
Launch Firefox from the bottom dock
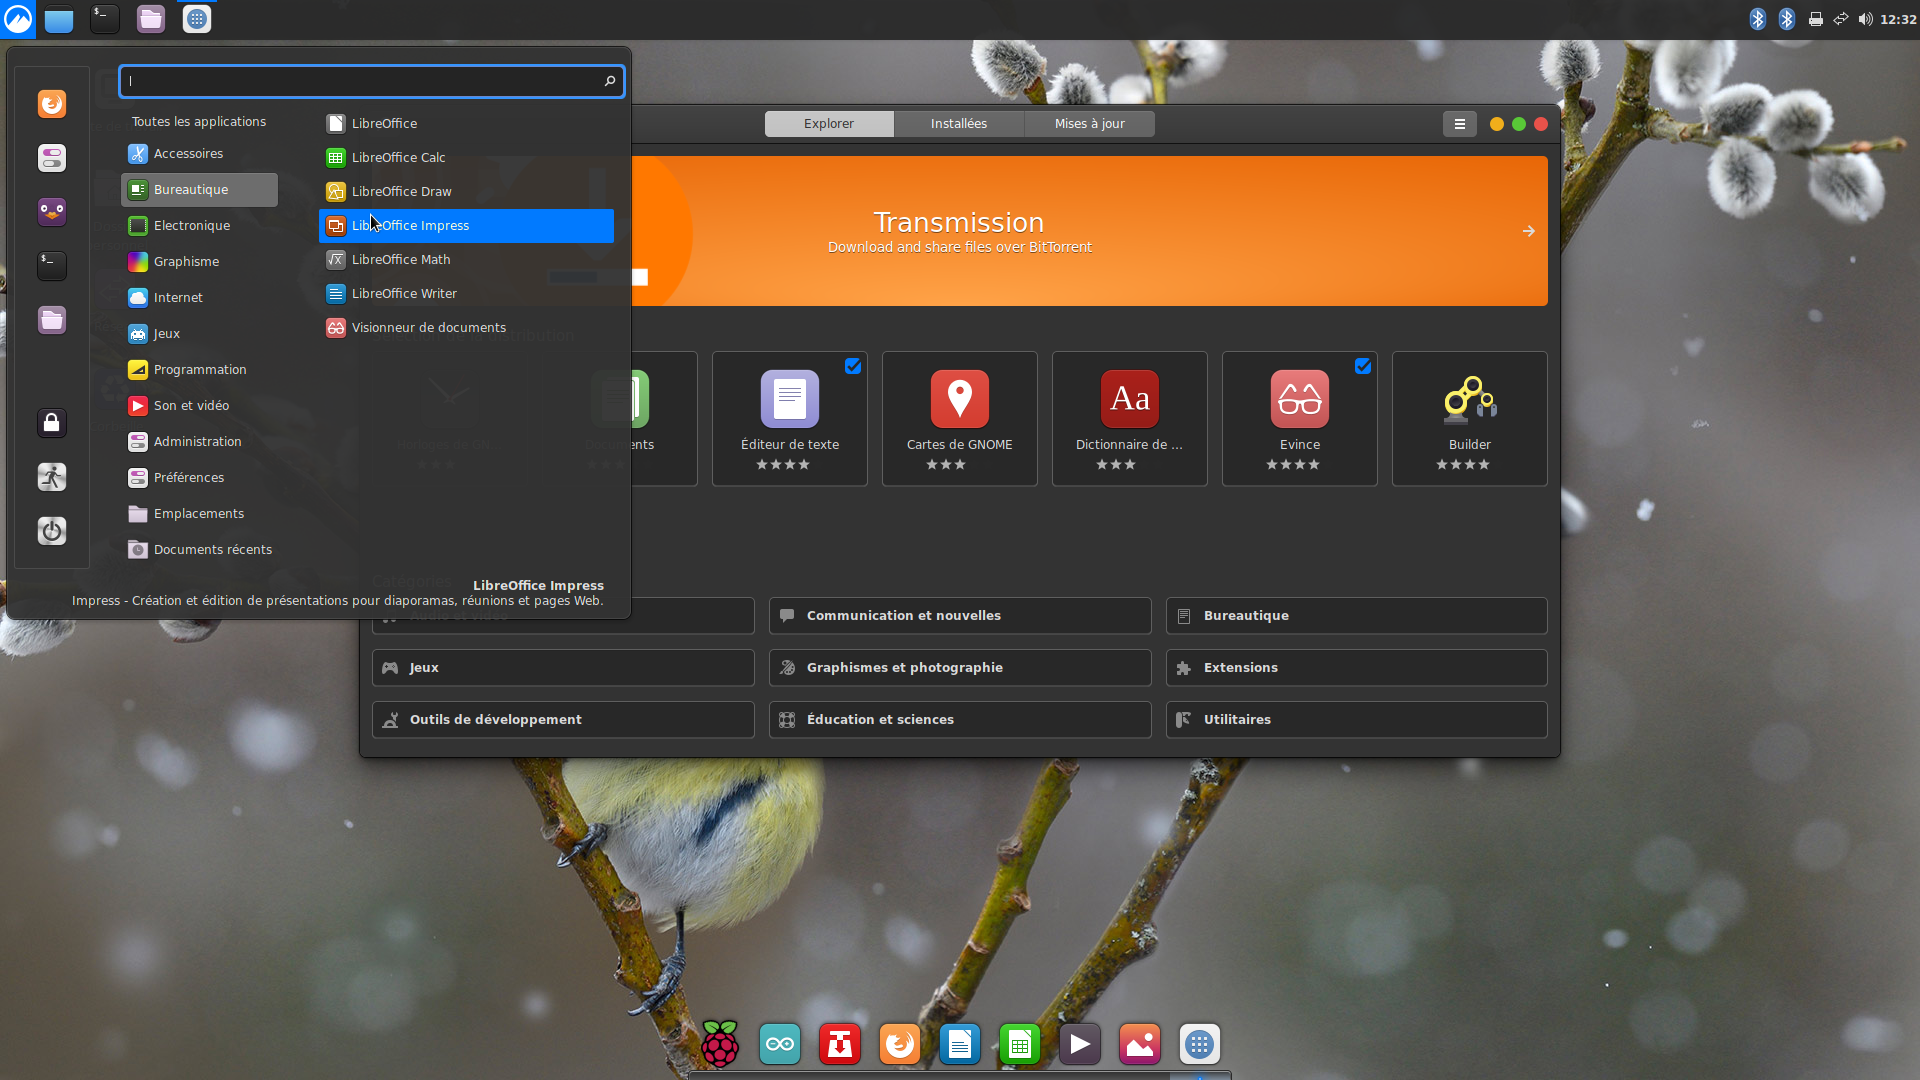pyautogui.click(x=900, y=1045)
